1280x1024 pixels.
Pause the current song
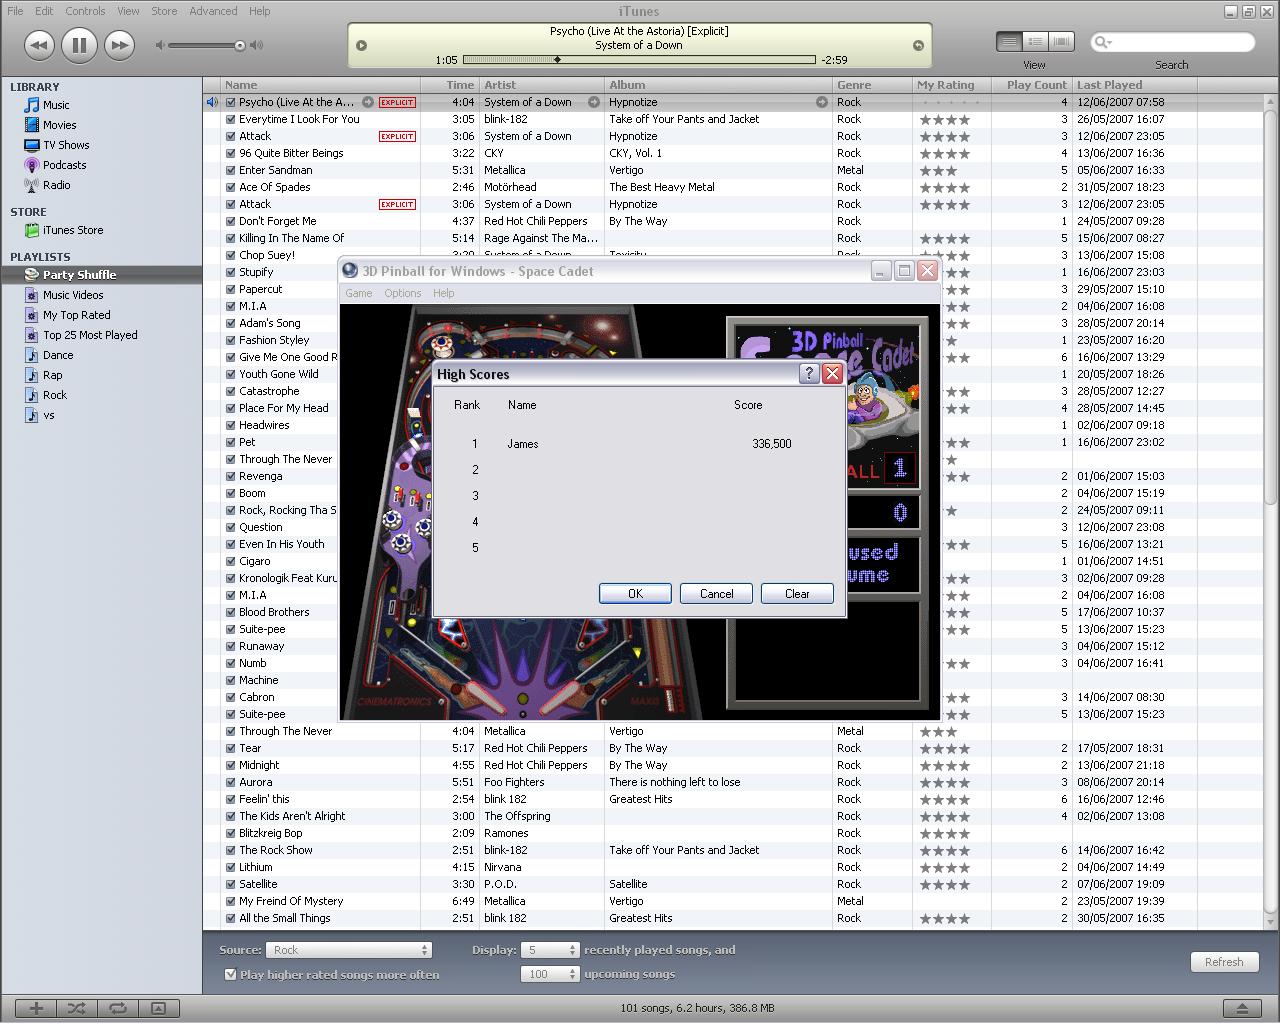[79, 45]
